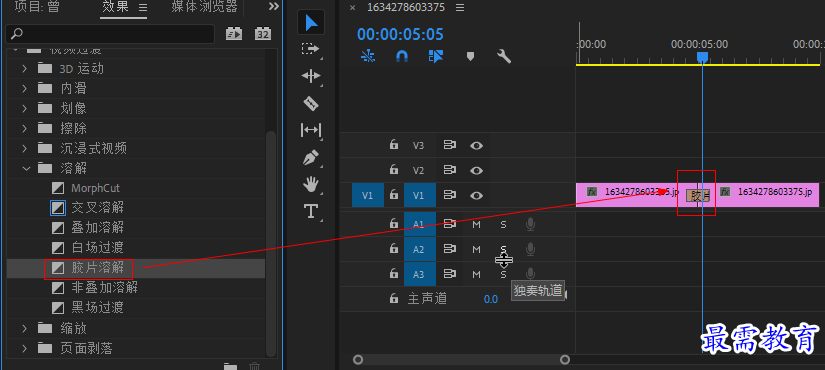The width and height of the screenshot is (825, 370).
Task: Select the 胶片 transition on V1
Action: pyautogui.click(x=698, y=196)
